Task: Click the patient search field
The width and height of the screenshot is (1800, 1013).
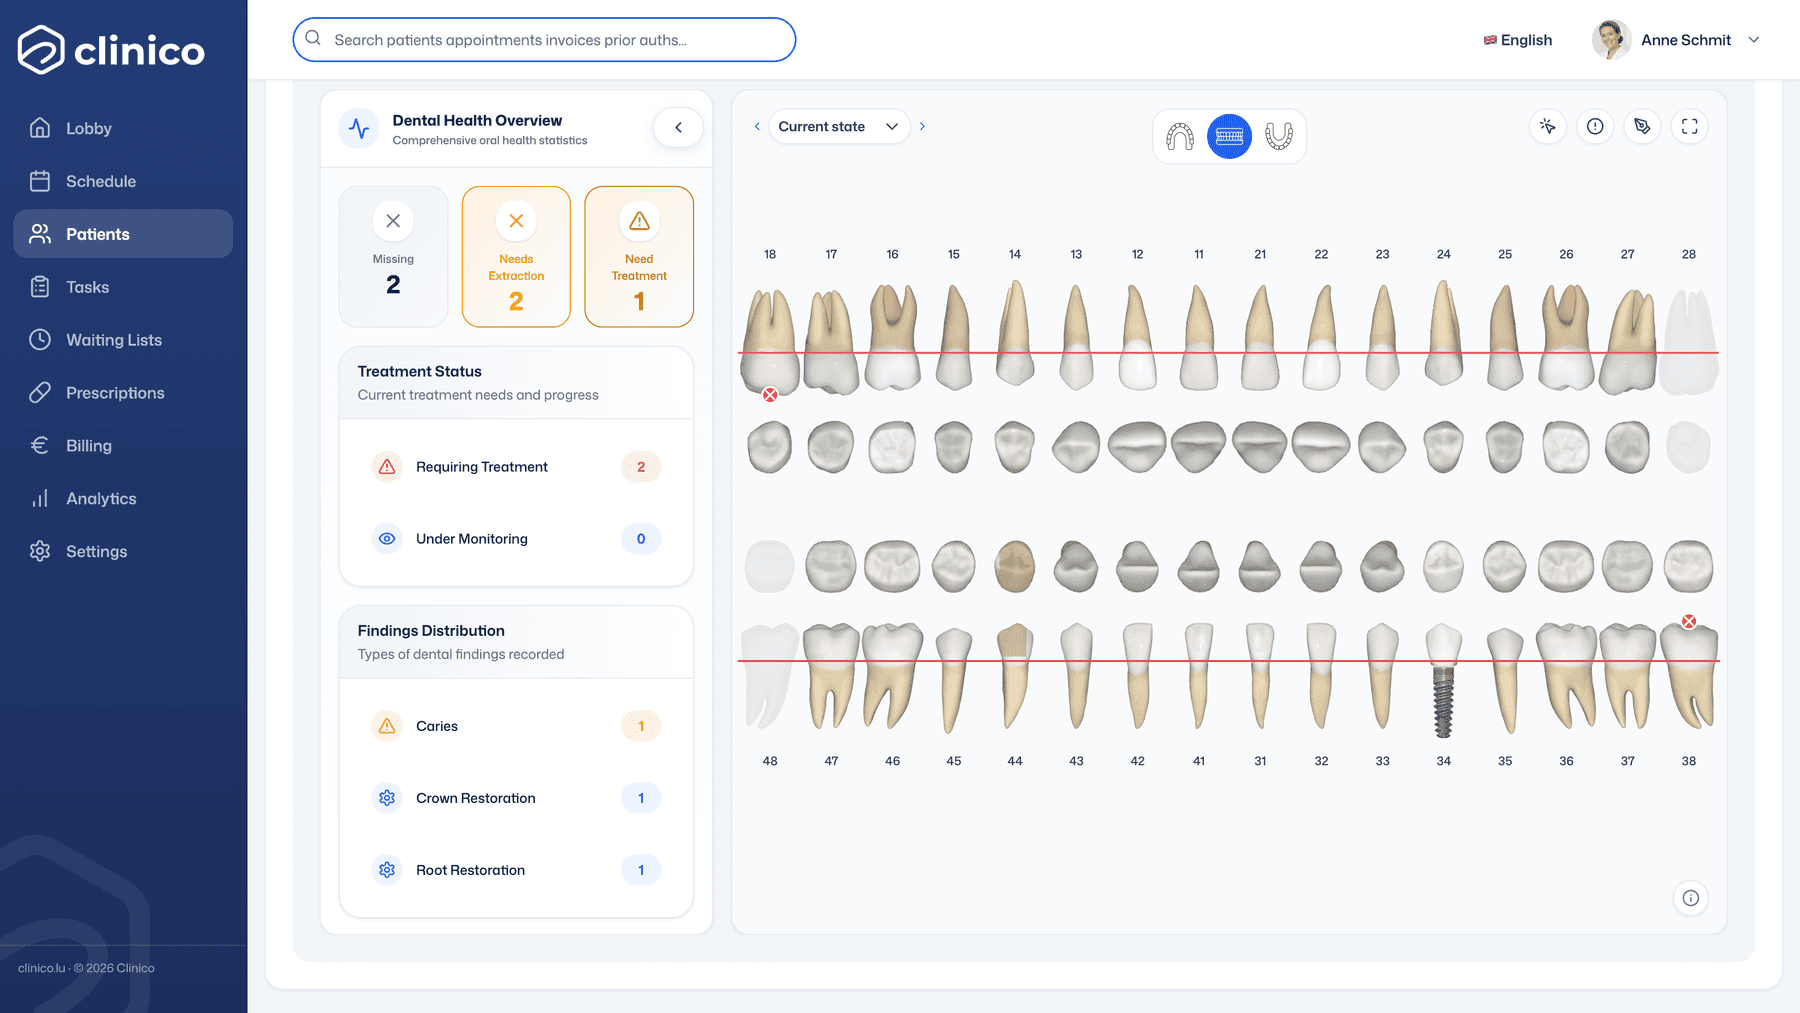Action: pyautogui.click(x=544, y=40)
